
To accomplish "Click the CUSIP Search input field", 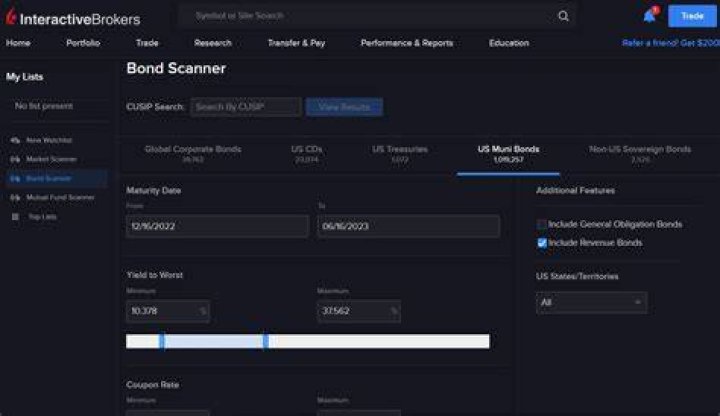I will point(246,107).
